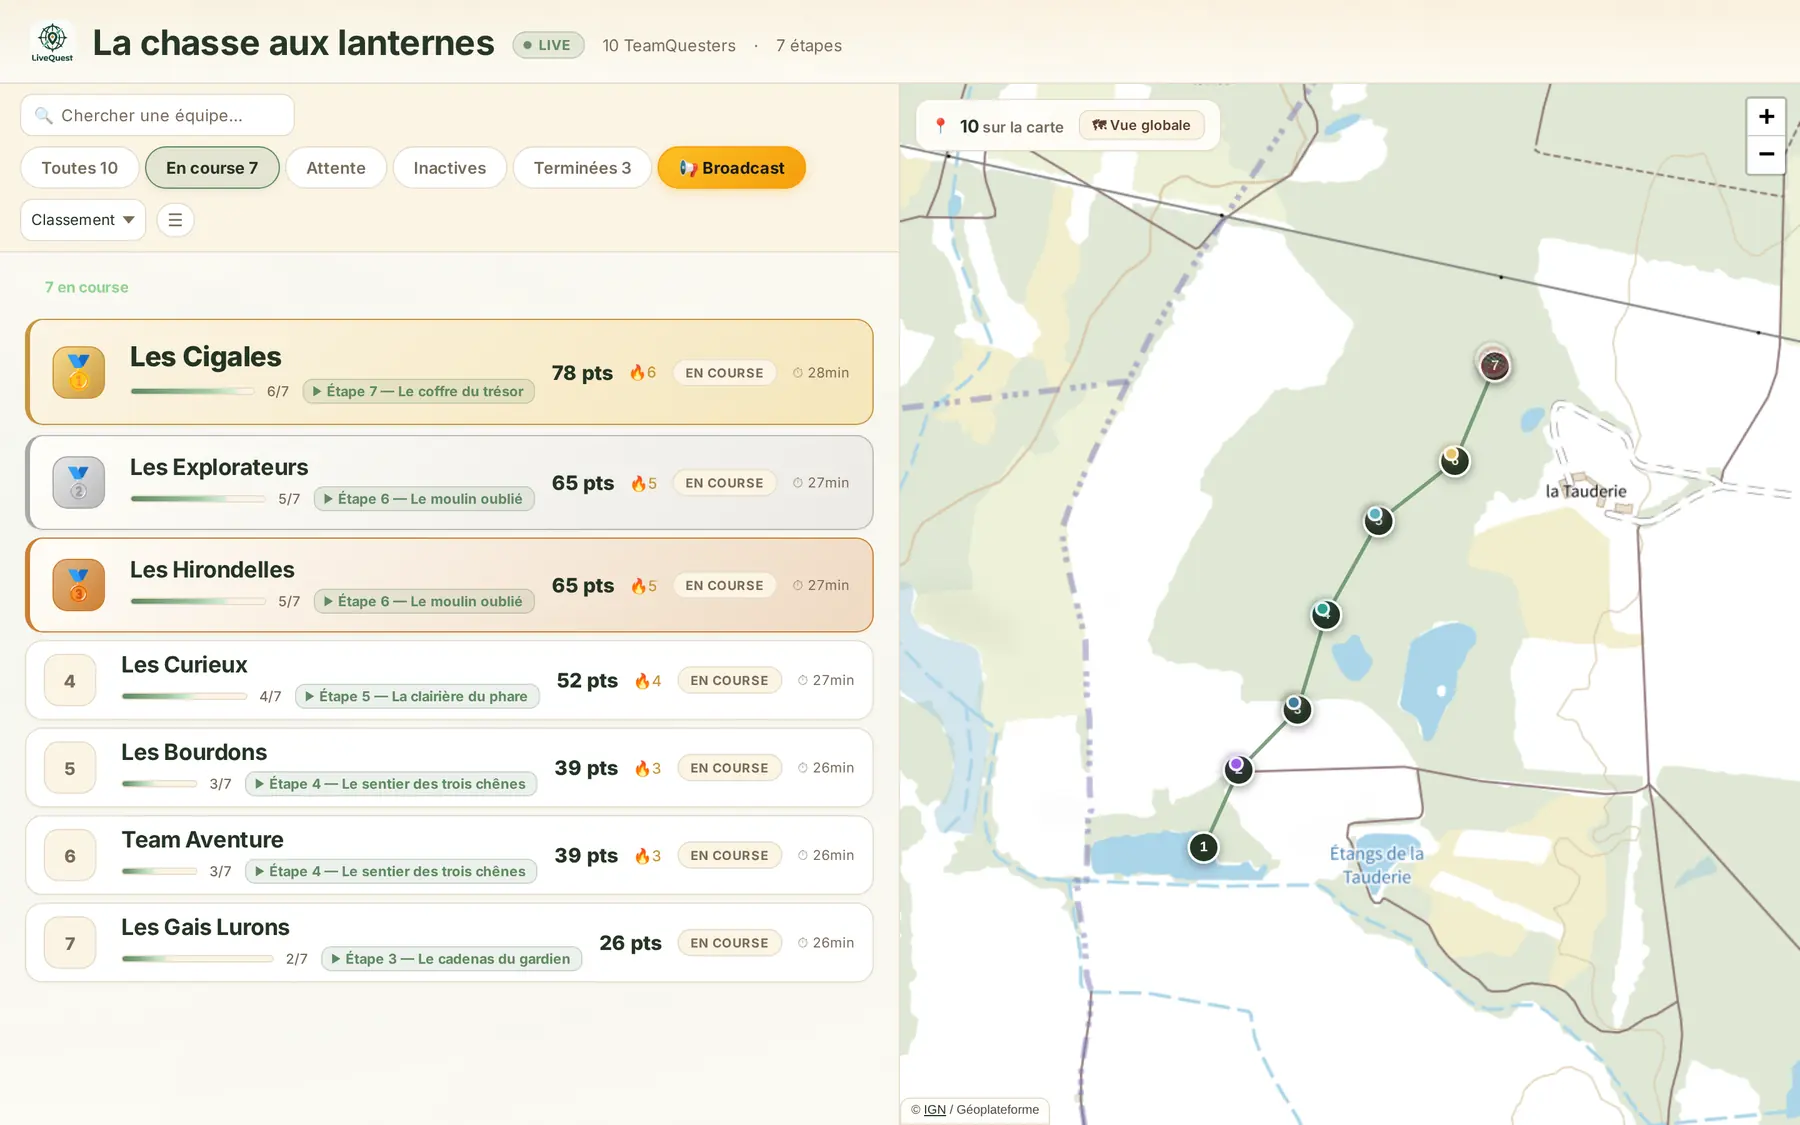Click the Broadcast button
1800x1125 pixels.
(x=732, y=168)
